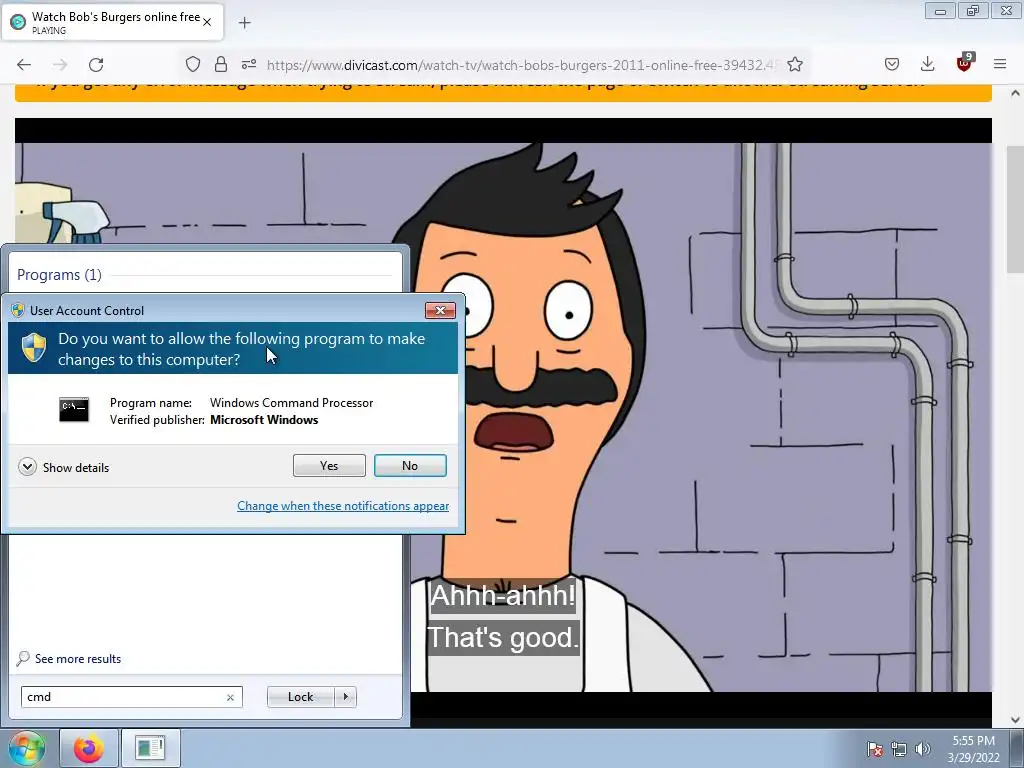Click the Firefox forward arrow
Image resolution: width=1024 pixels, height=768 pixels.
tap(60, 65)
